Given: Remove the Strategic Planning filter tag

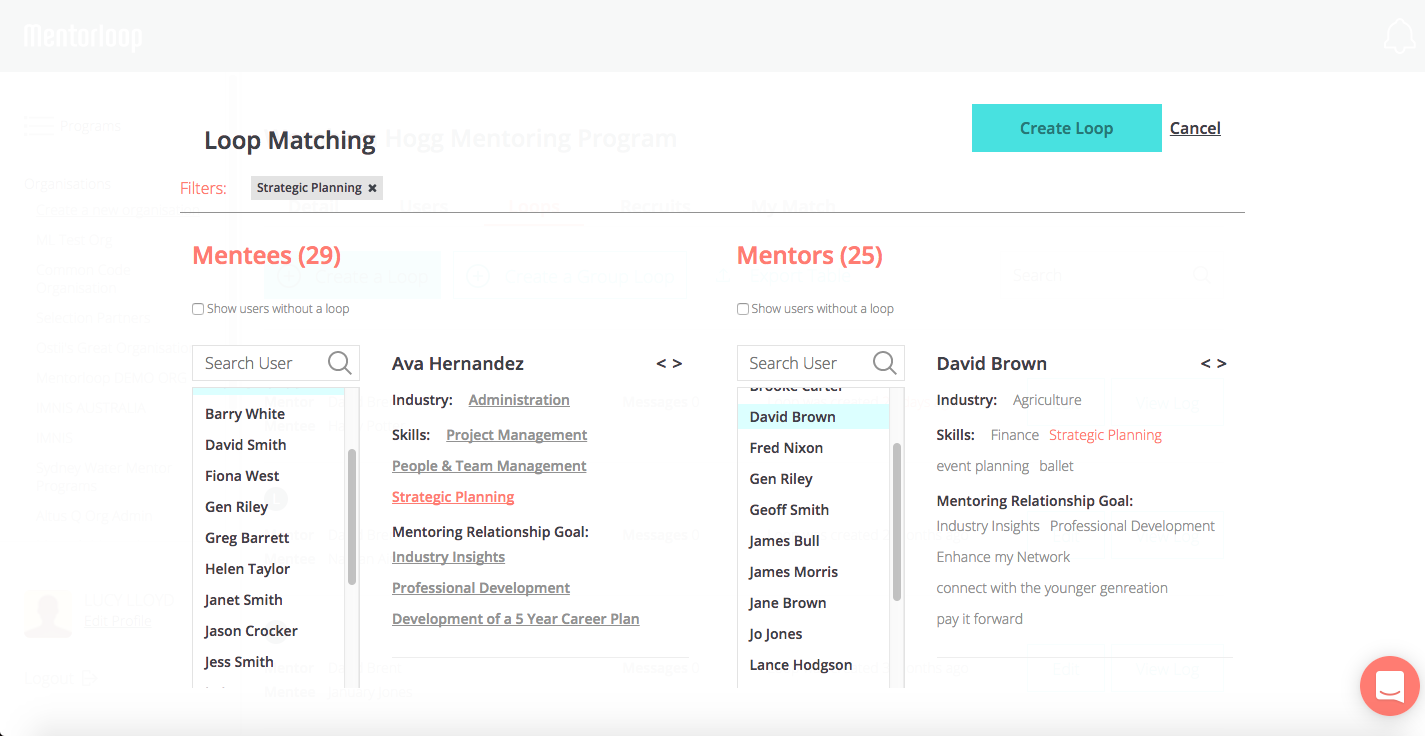Looking at the screenshot, I should [x=372, y=188].
